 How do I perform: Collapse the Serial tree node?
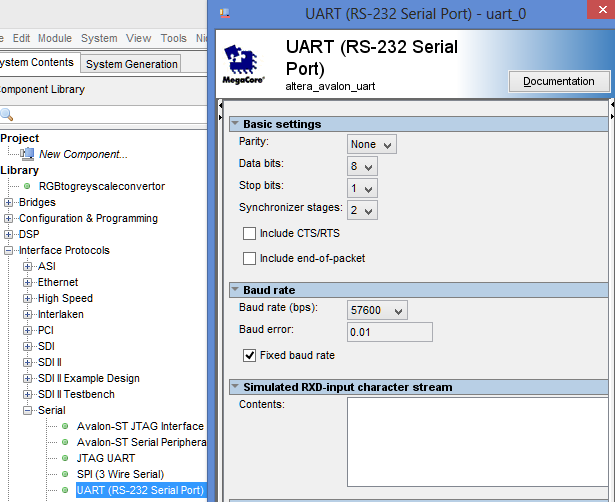[x=27, y=411]
